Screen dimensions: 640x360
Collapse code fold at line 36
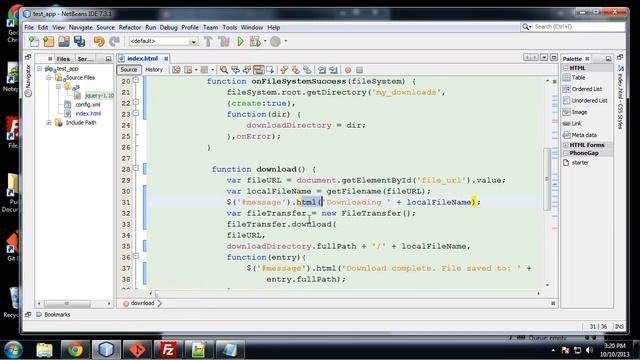coord(136,256)
